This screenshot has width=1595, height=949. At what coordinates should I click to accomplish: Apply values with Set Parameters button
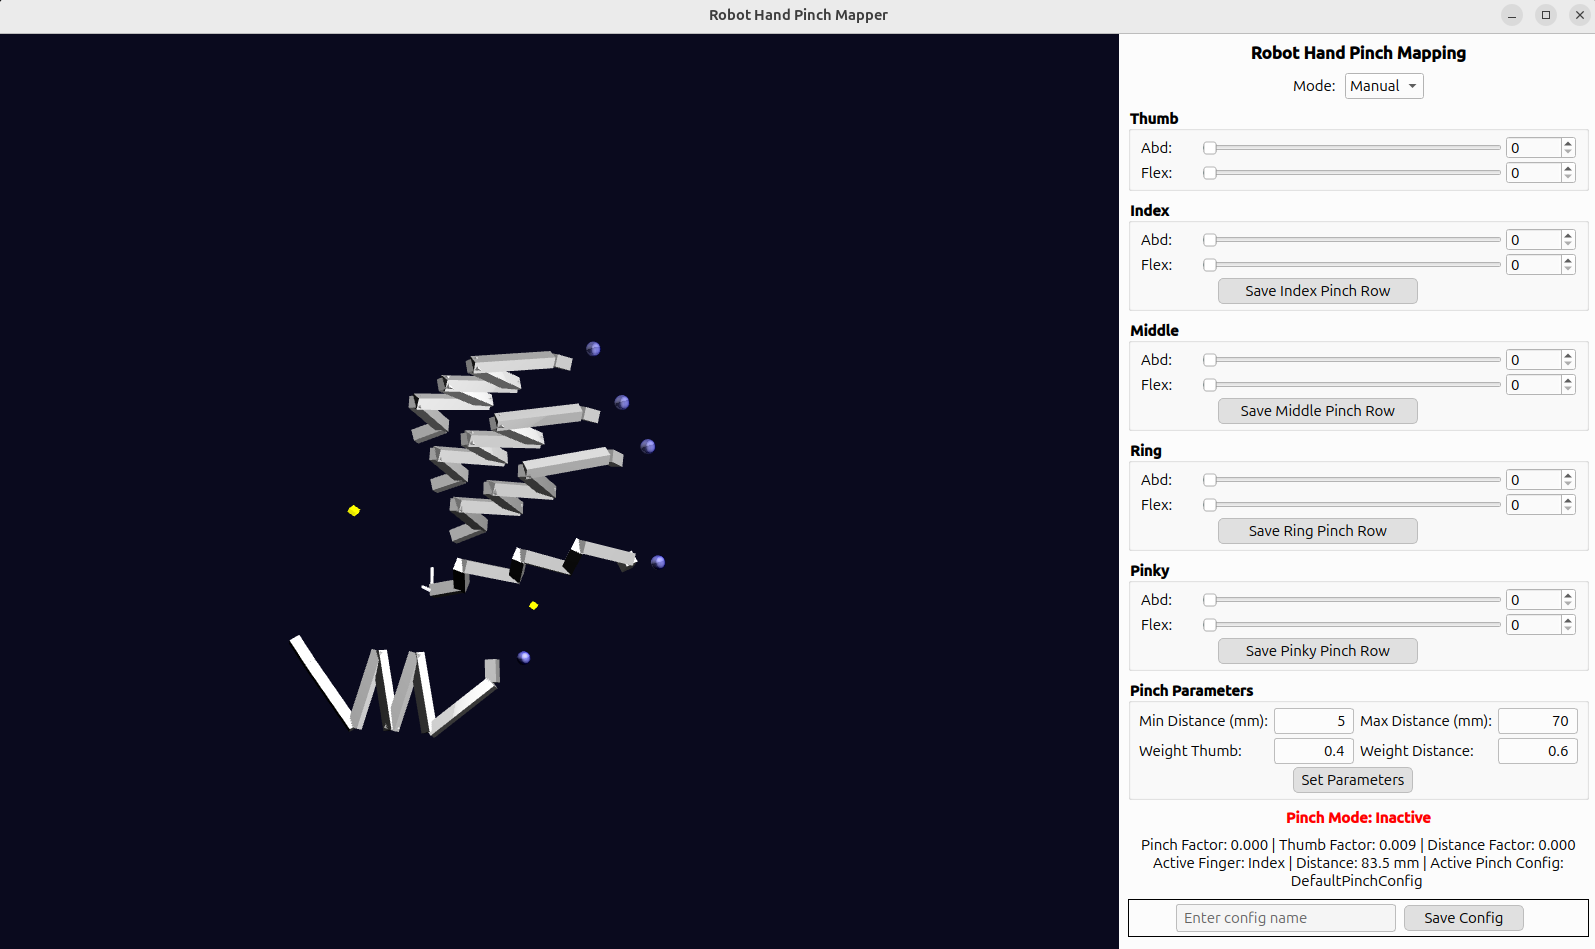coord(1353,780)
